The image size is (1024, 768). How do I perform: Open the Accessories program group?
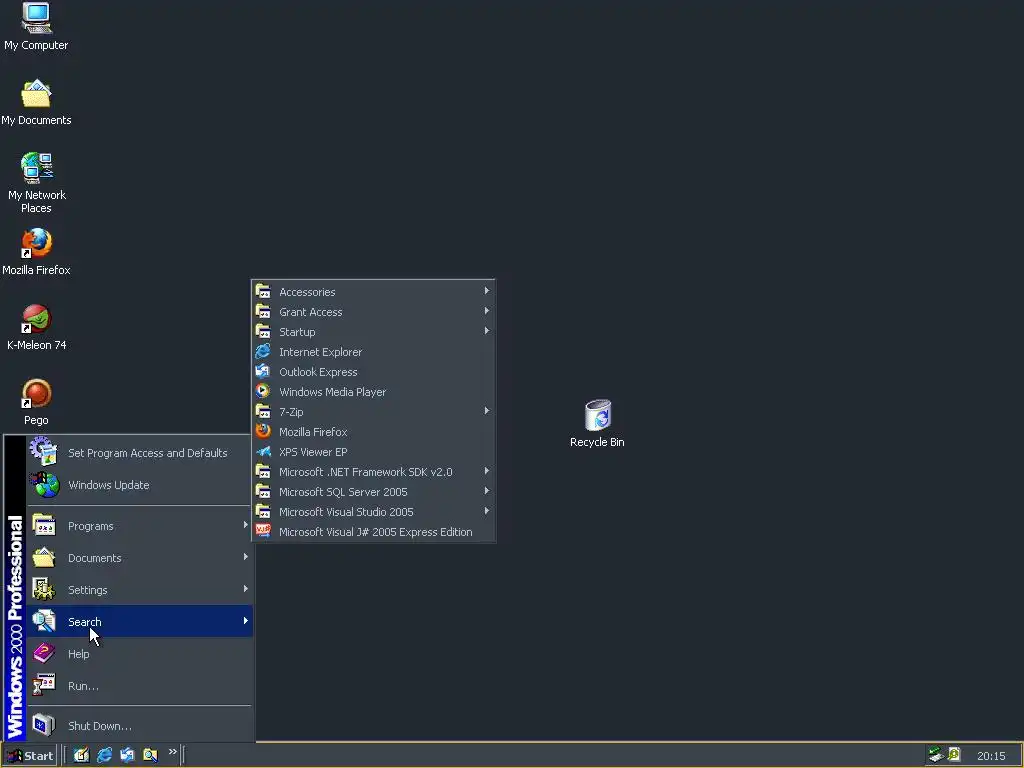coord(373,292)
